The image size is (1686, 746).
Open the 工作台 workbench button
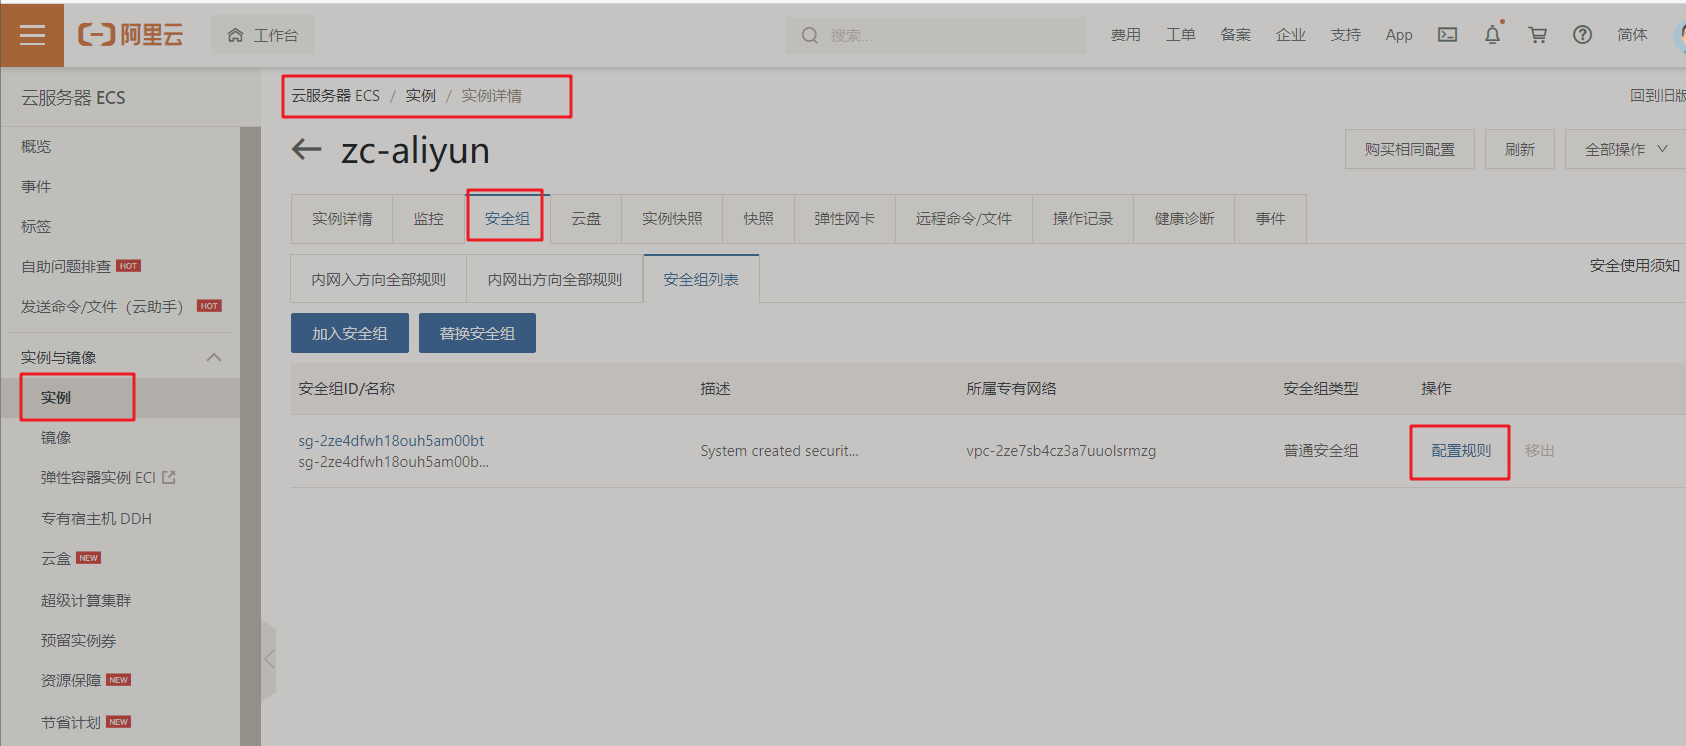263,35
